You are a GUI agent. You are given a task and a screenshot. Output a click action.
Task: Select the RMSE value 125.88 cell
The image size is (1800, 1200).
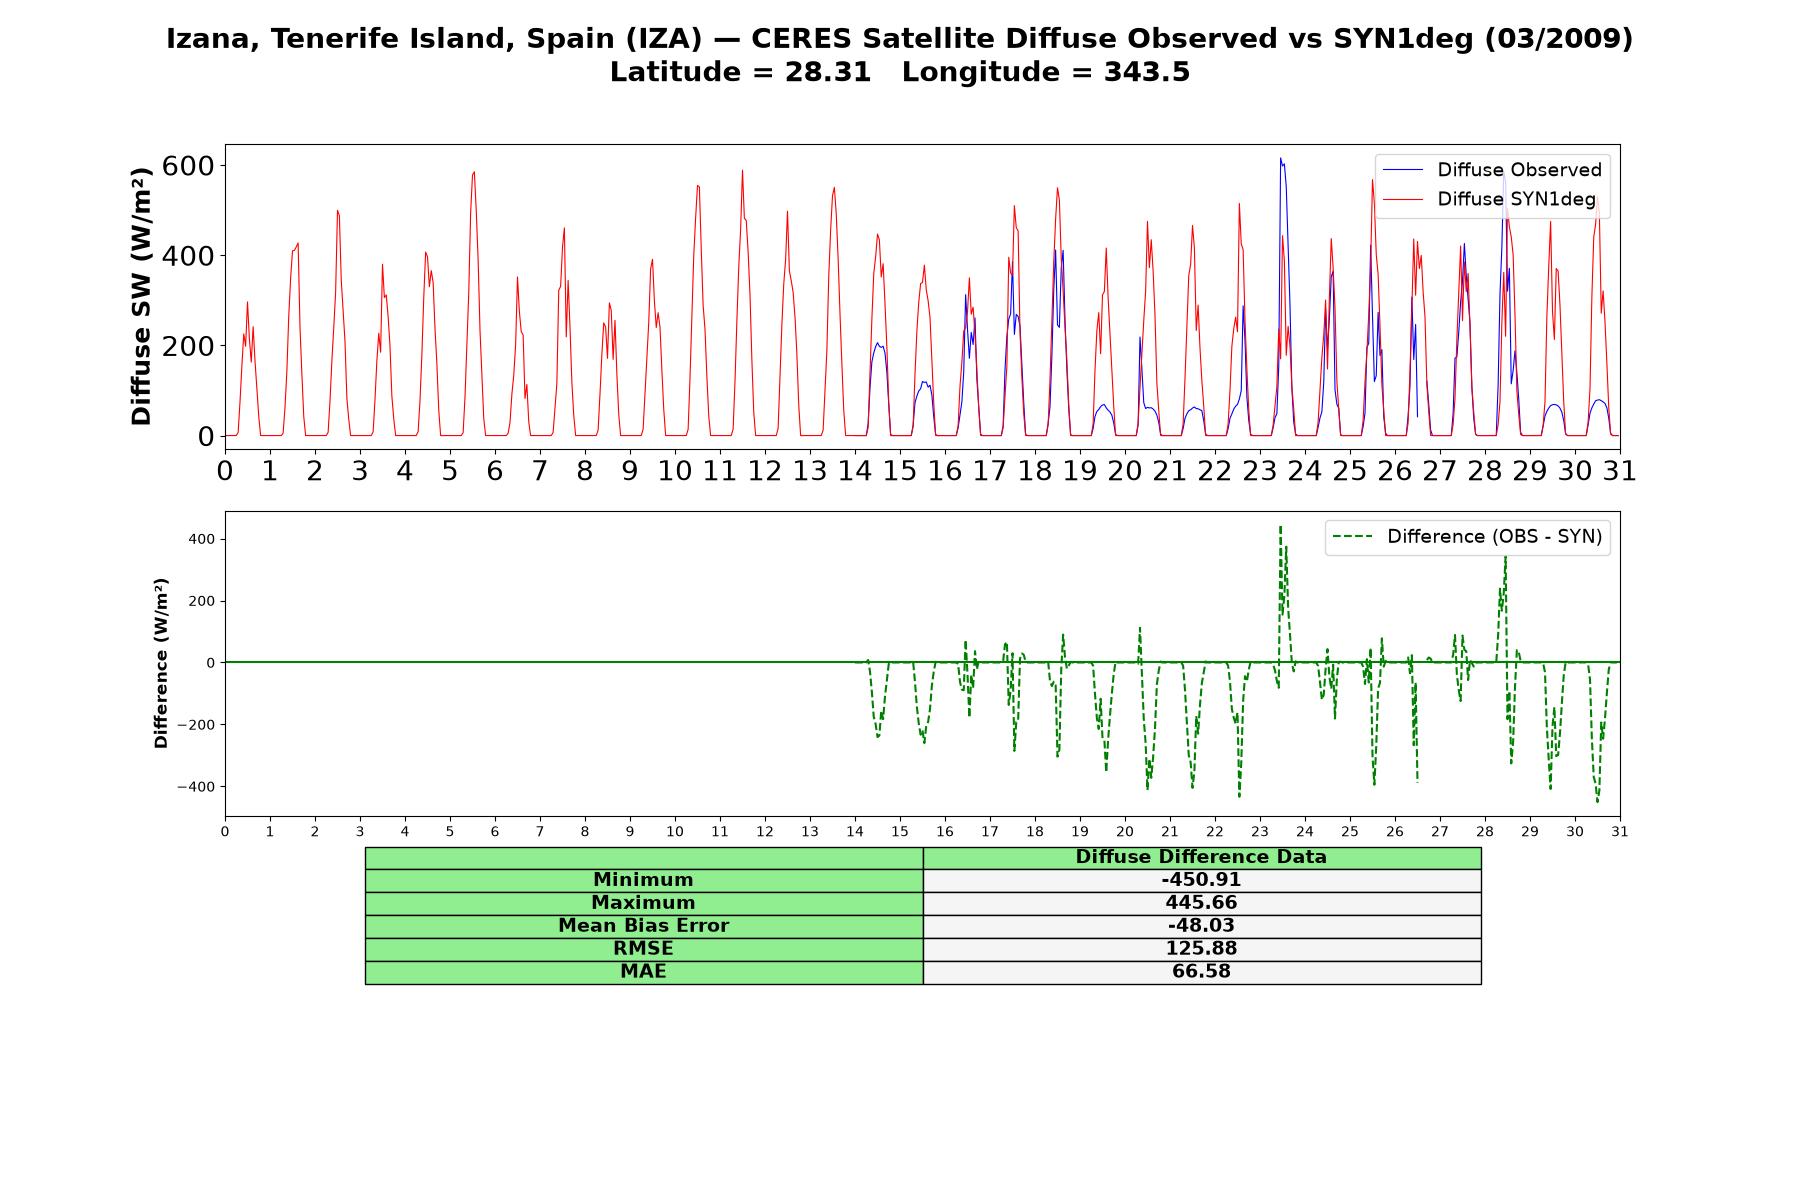click(1202, 949)
